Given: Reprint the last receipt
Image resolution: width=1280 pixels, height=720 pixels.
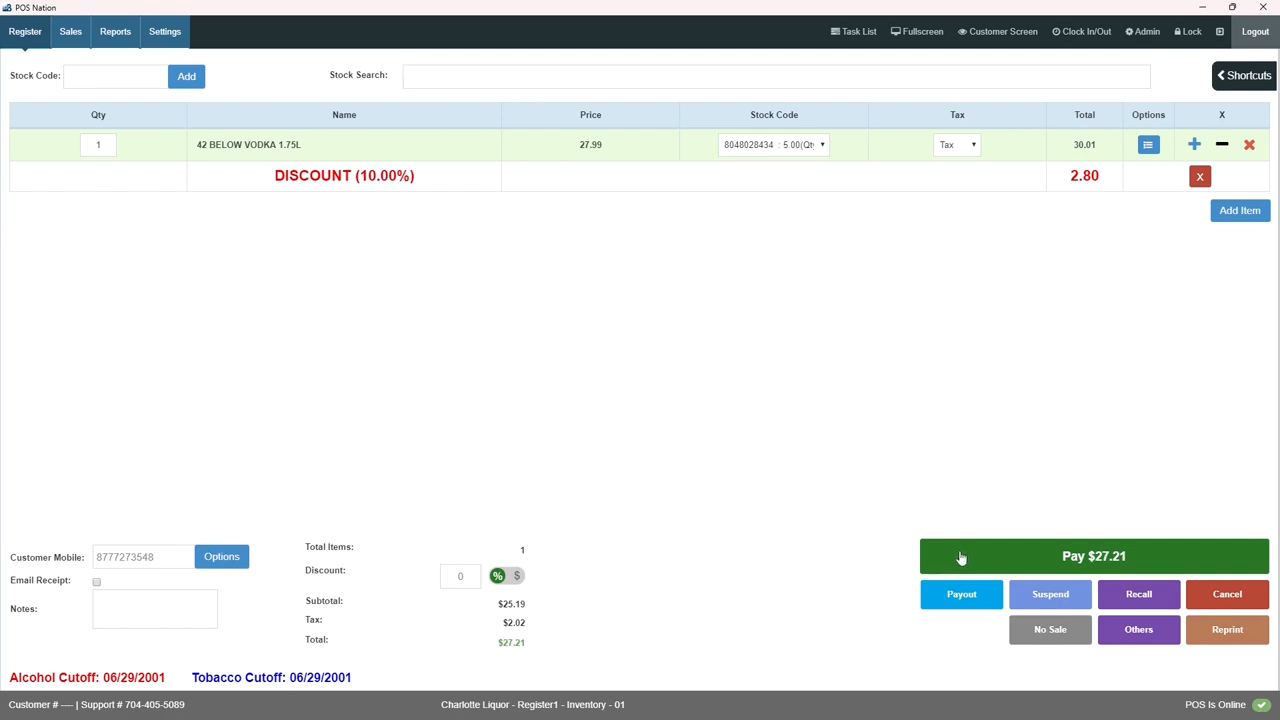Looking at the screenshot, I should click(x=1227, y=629).
